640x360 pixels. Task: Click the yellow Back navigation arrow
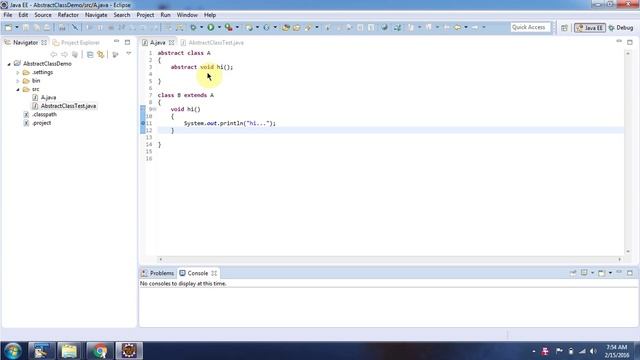(458, 27)
